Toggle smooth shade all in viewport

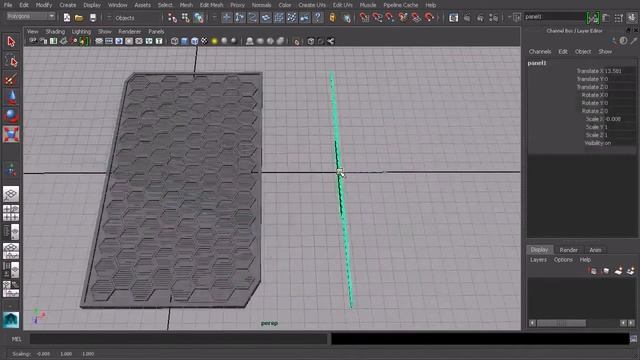coord(184,41)
